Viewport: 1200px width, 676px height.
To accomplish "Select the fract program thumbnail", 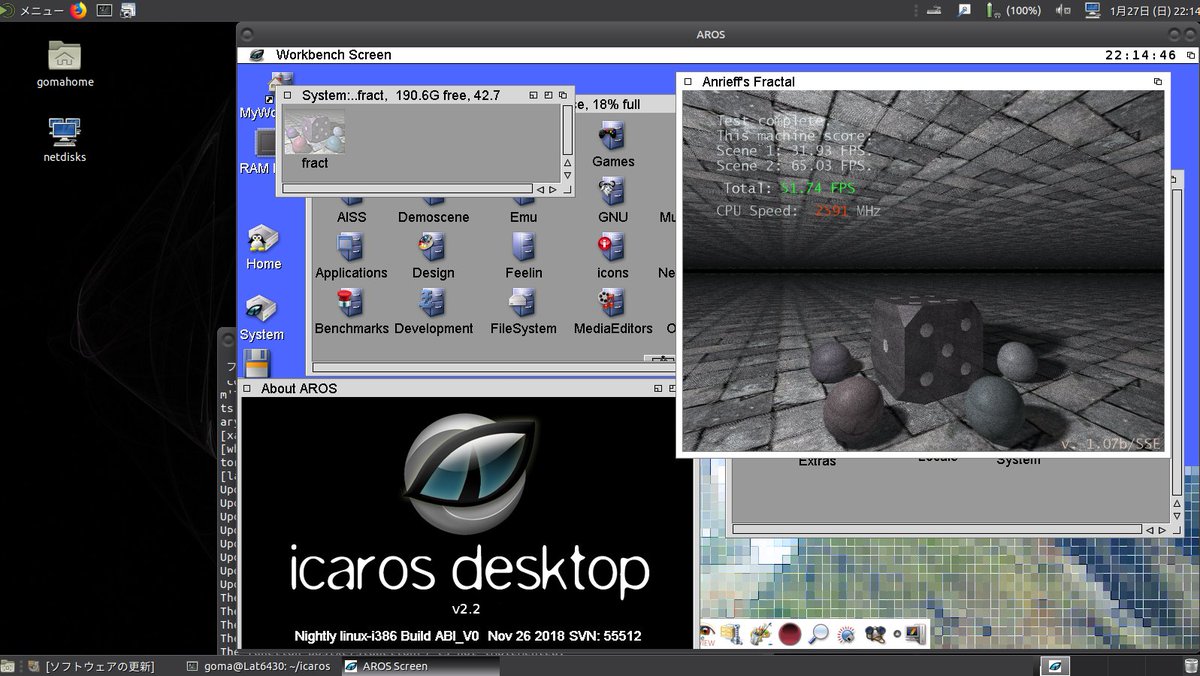I will 314,132.
